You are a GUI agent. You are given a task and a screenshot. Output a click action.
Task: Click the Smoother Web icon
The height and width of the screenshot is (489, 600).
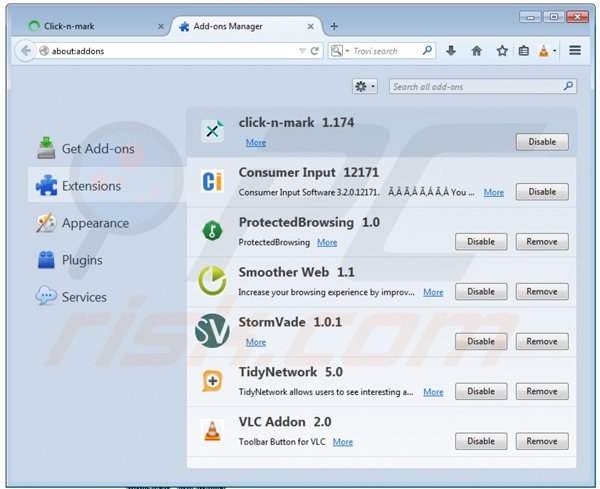(x=212, y=281)
